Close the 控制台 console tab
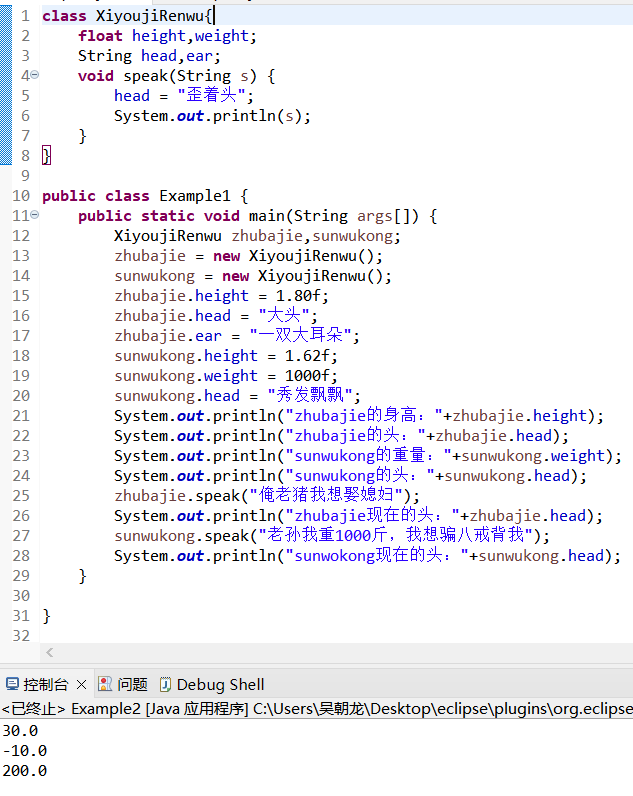Viewport: 633px width, 796px height. pos(81,685)
